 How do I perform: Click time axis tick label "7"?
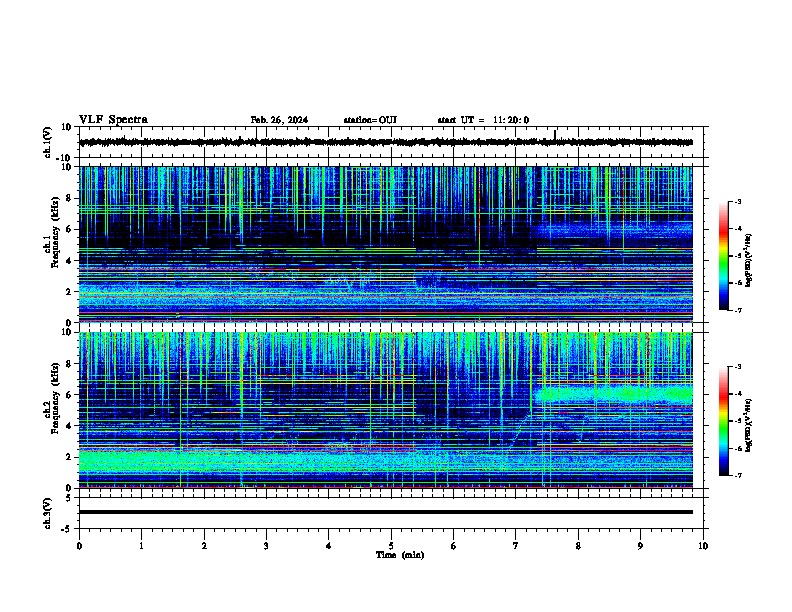(x=516, y=546)
